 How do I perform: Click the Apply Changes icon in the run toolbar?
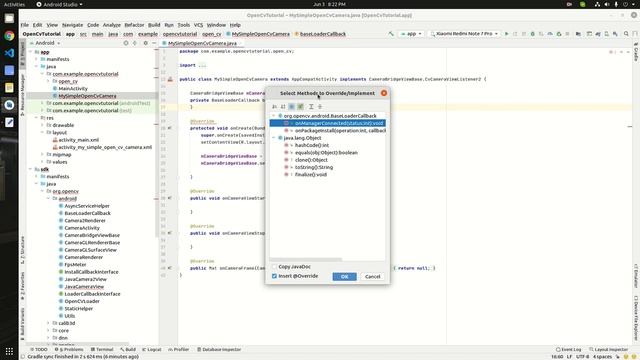(x=515, y=34)
